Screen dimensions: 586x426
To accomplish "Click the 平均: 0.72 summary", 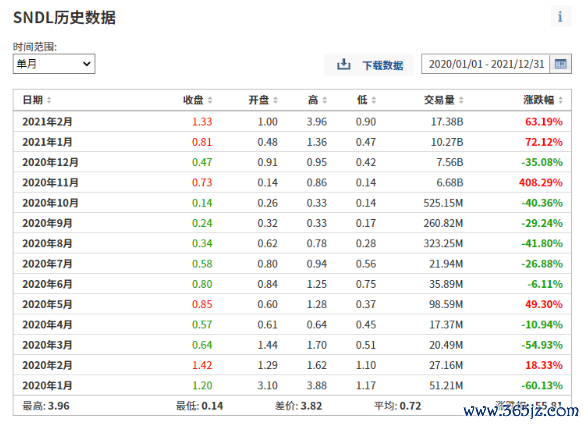I will 398,406.
